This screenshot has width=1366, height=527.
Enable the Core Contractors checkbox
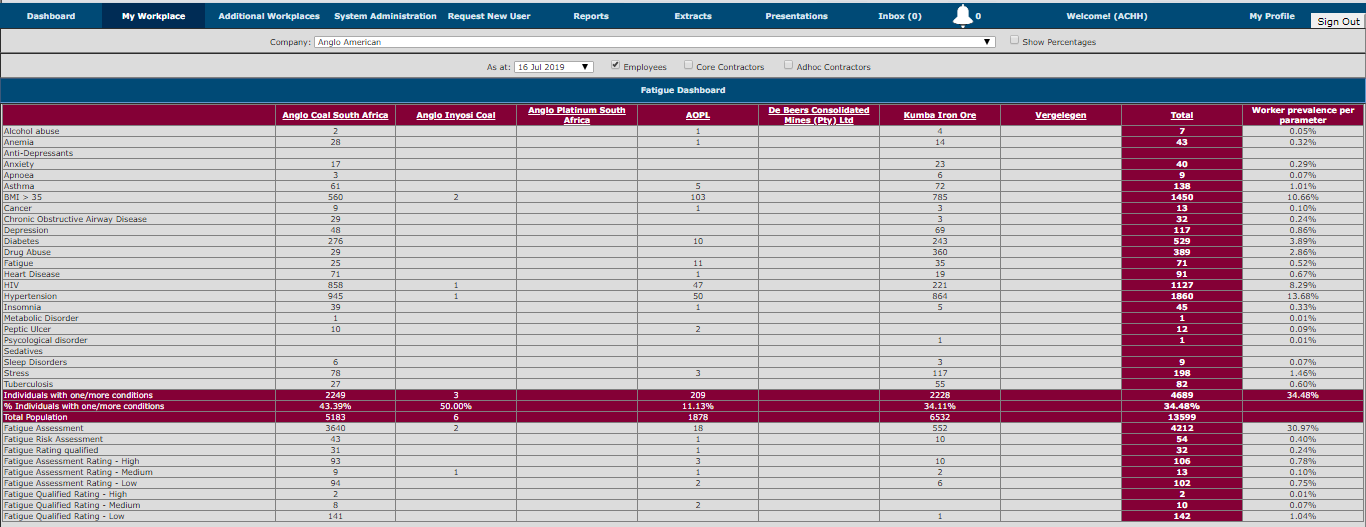click(x=688, y=65)
